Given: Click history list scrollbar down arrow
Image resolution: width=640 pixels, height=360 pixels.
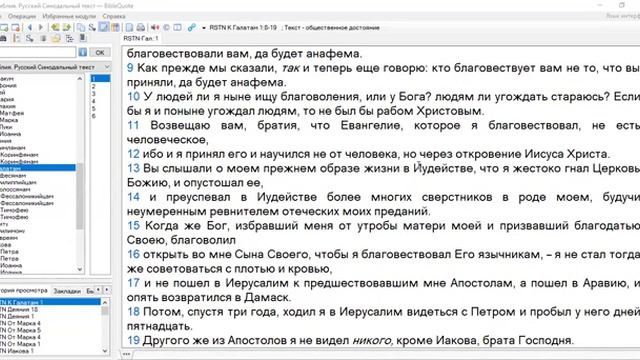Looking at the screenshot, I should (105, 351).
